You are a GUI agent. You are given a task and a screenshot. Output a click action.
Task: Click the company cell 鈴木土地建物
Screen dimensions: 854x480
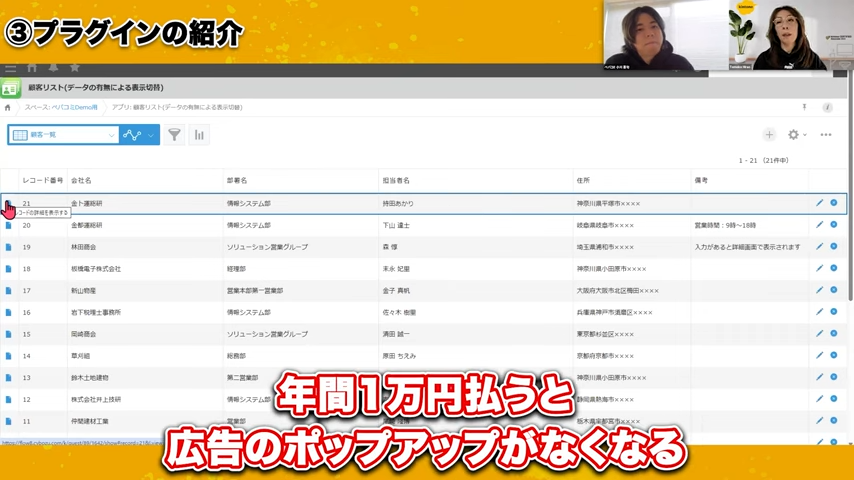pyautogui.click(x=90, y=378)
